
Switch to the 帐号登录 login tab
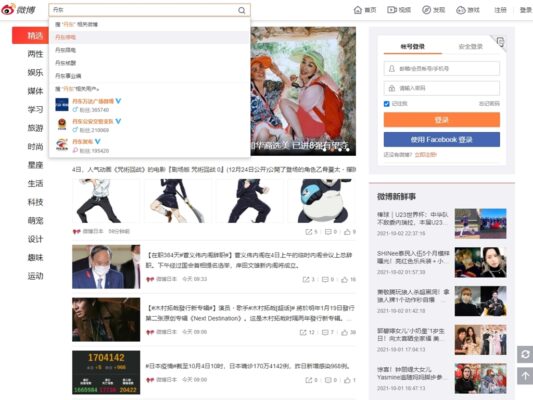point(413,47)
